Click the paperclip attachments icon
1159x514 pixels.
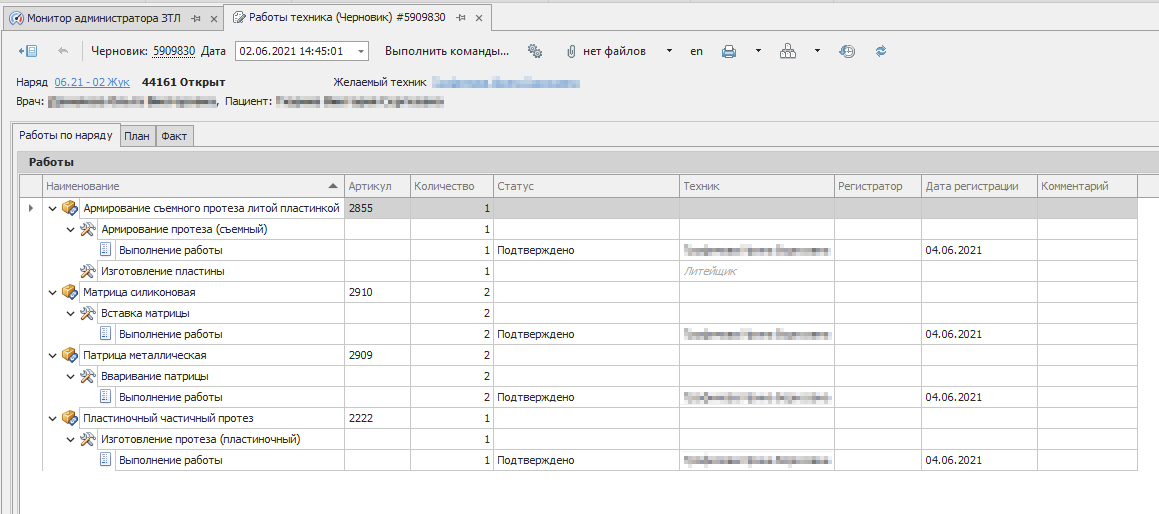tap(571, 51)
